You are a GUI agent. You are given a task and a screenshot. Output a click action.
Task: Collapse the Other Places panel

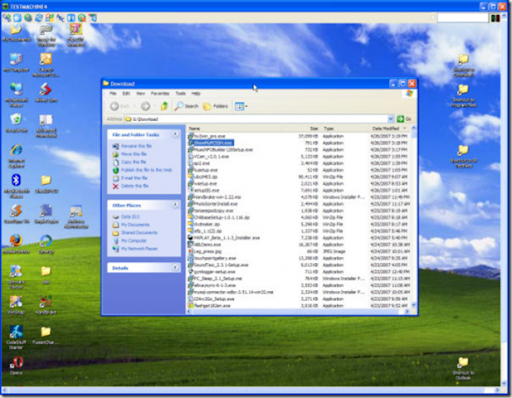(175, 205)
